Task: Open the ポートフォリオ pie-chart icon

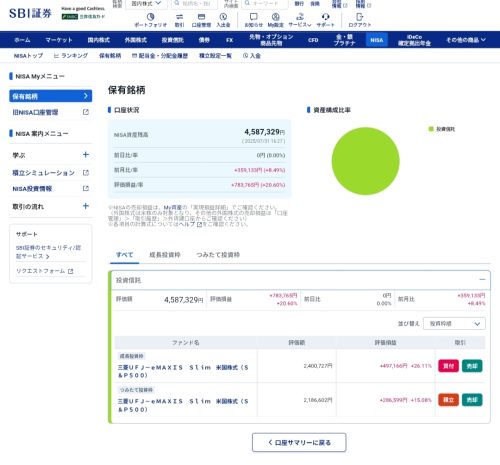Action: click(151, 17)
